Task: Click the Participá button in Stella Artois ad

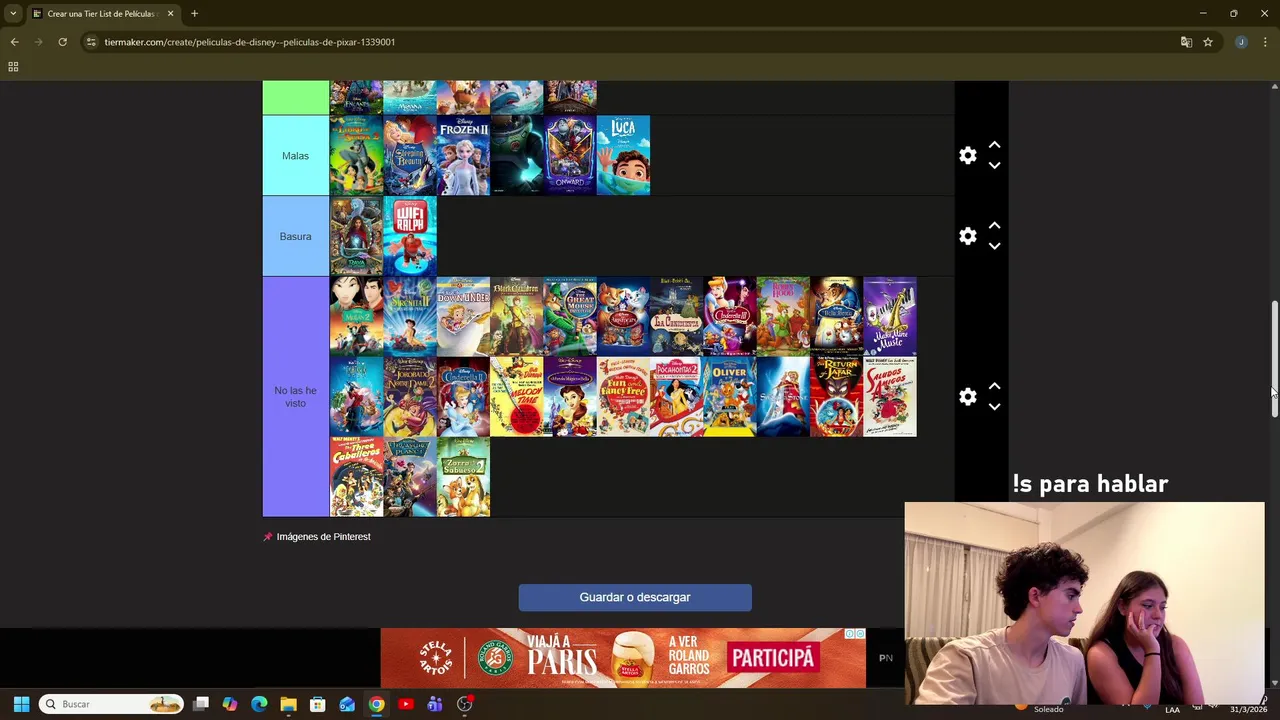Action: pyautogui.click(x=773, y=658)
